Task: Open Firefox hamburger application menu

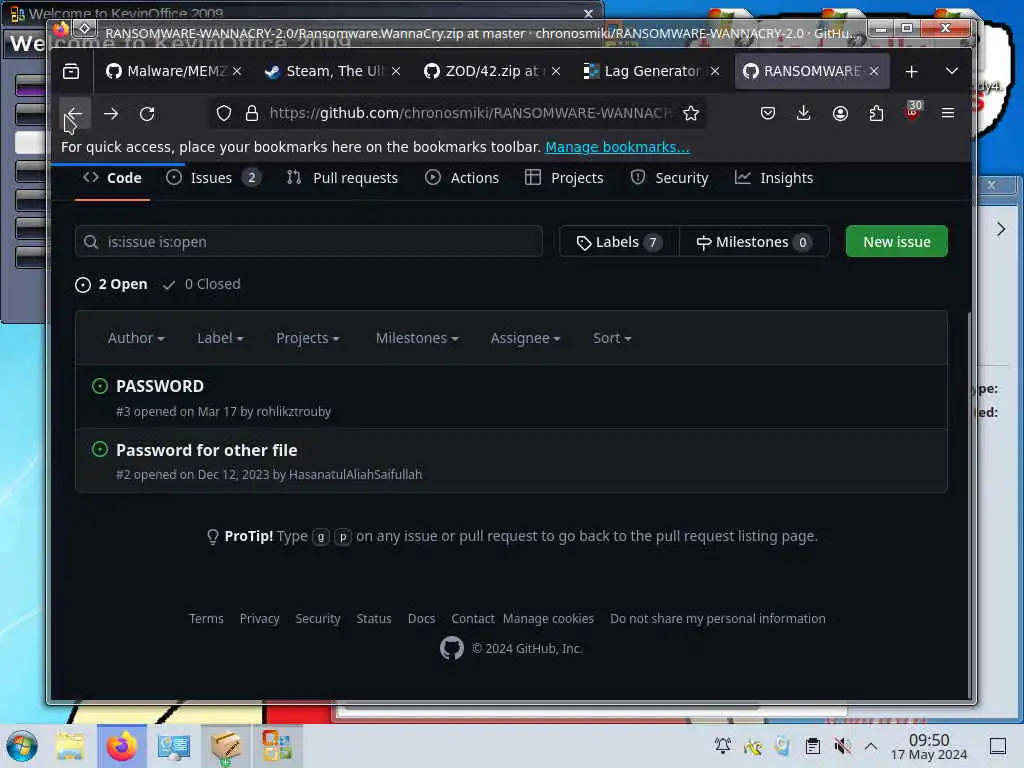Action: (x=948, y=113)
